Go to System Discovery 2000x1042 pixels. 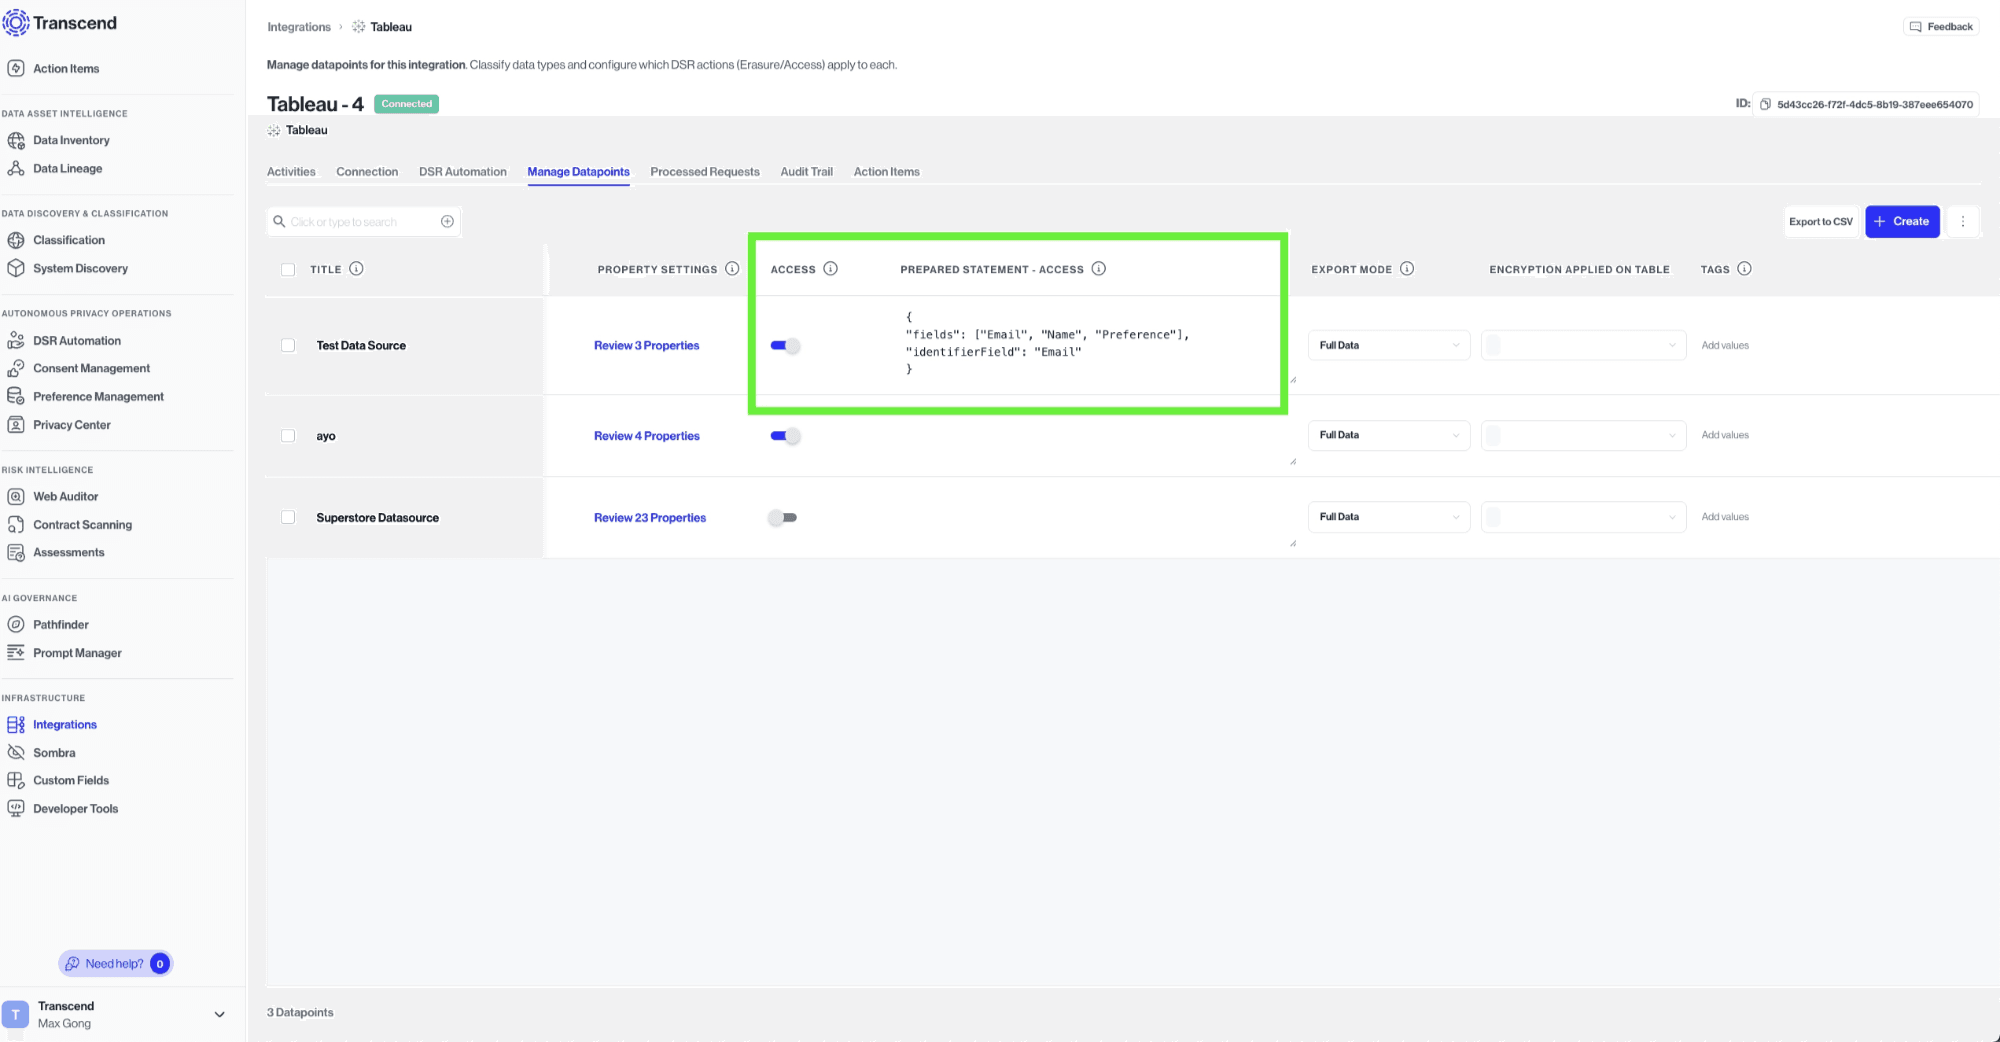(80, 268)
